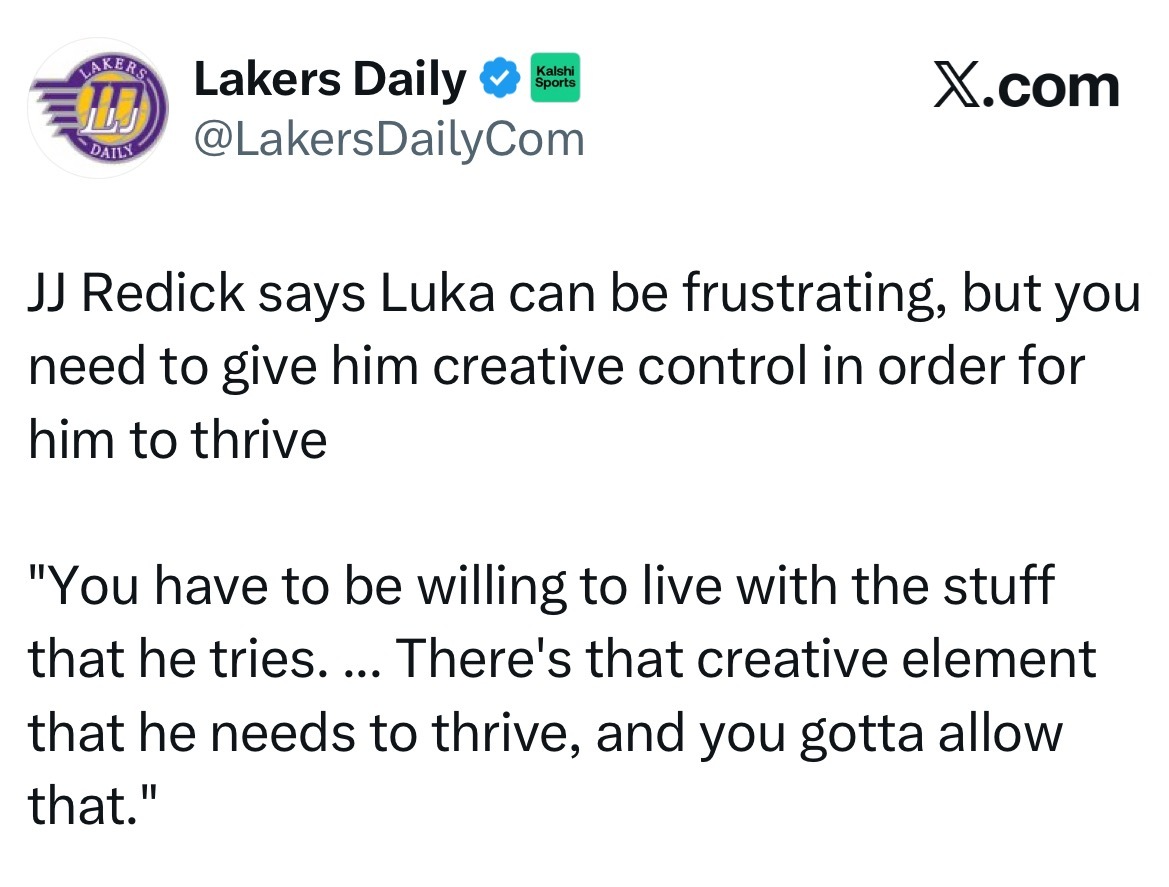Open the @LakersDailyCom handle

pos(389,139)
